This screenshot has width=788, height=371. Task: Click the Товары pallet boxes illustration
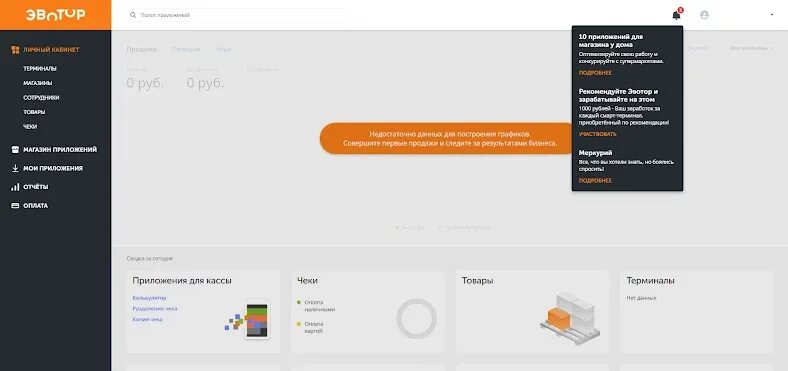[570, 318]
